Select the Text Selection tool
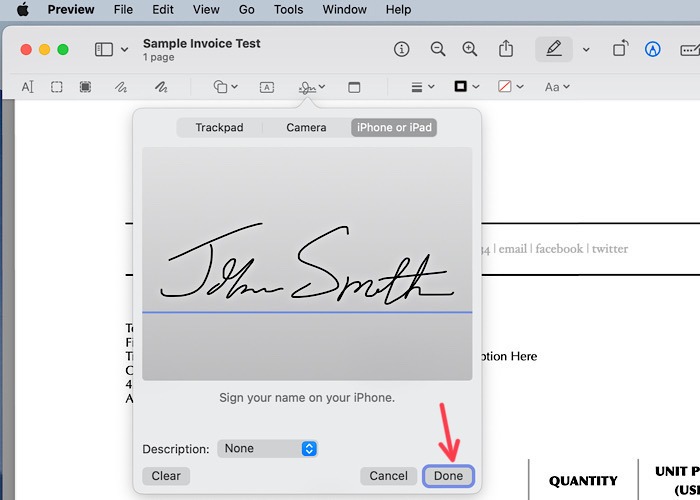700x500 pixels. (x=28, y=87)
